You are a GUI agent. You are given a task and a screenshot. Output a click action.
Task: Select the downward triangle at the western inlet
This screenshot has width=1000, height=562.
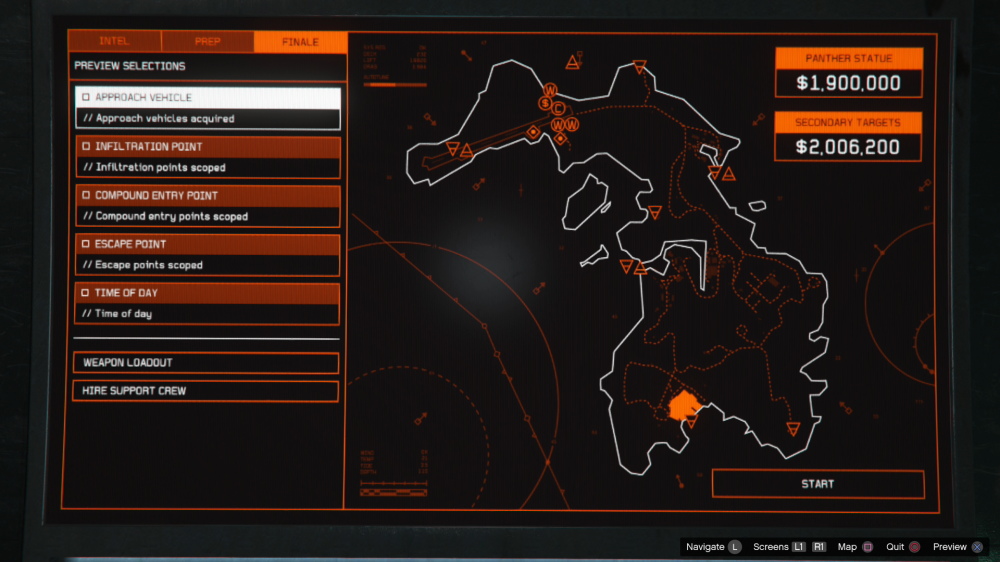(x=626, y=266)
